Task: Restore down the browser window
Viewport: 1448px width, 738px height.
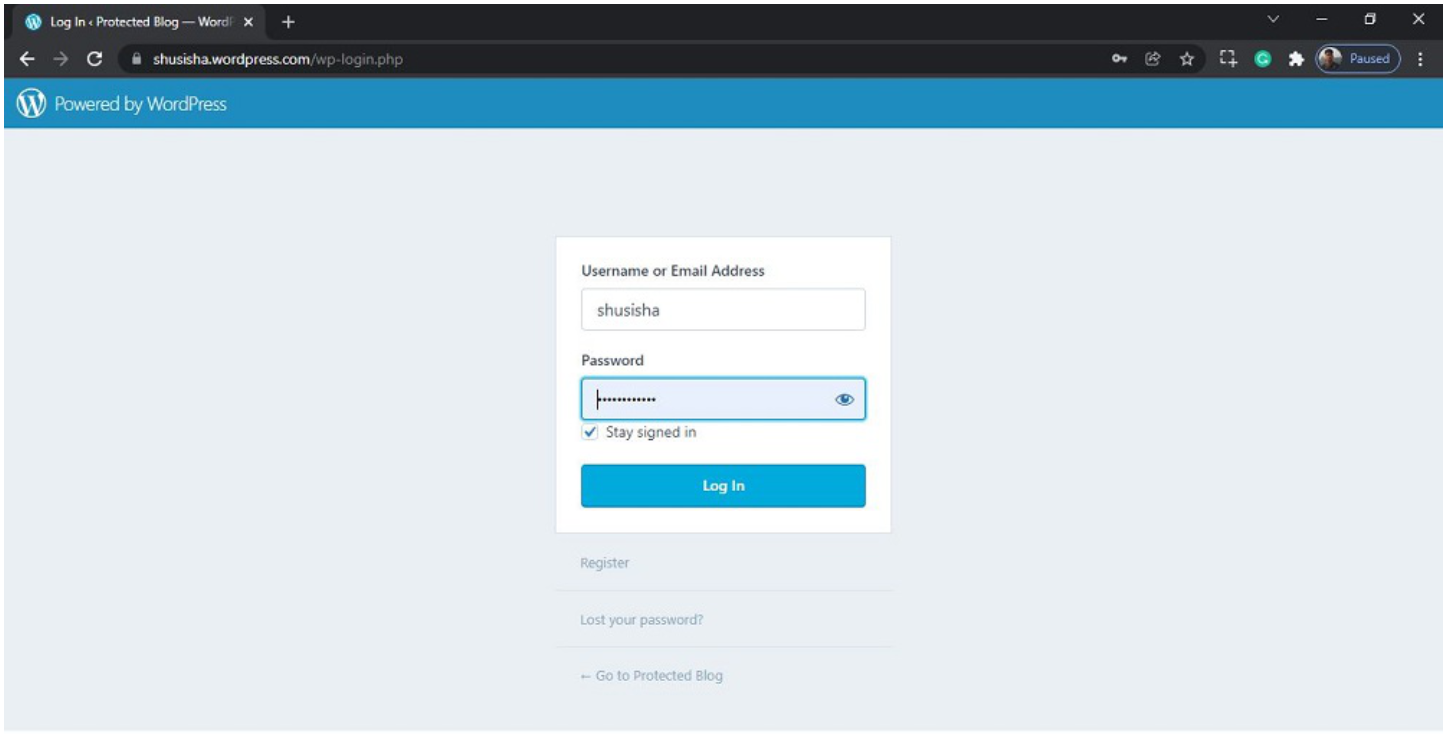Action: [1370, 19]
